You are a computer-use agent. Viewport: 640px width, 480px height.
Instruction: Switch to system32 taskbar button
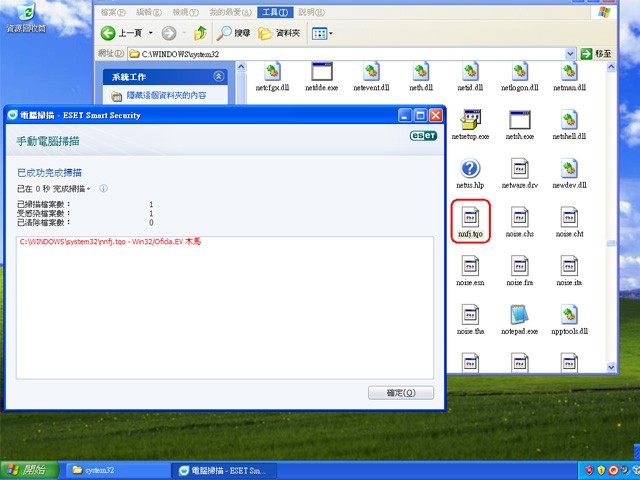coord(116,471)
